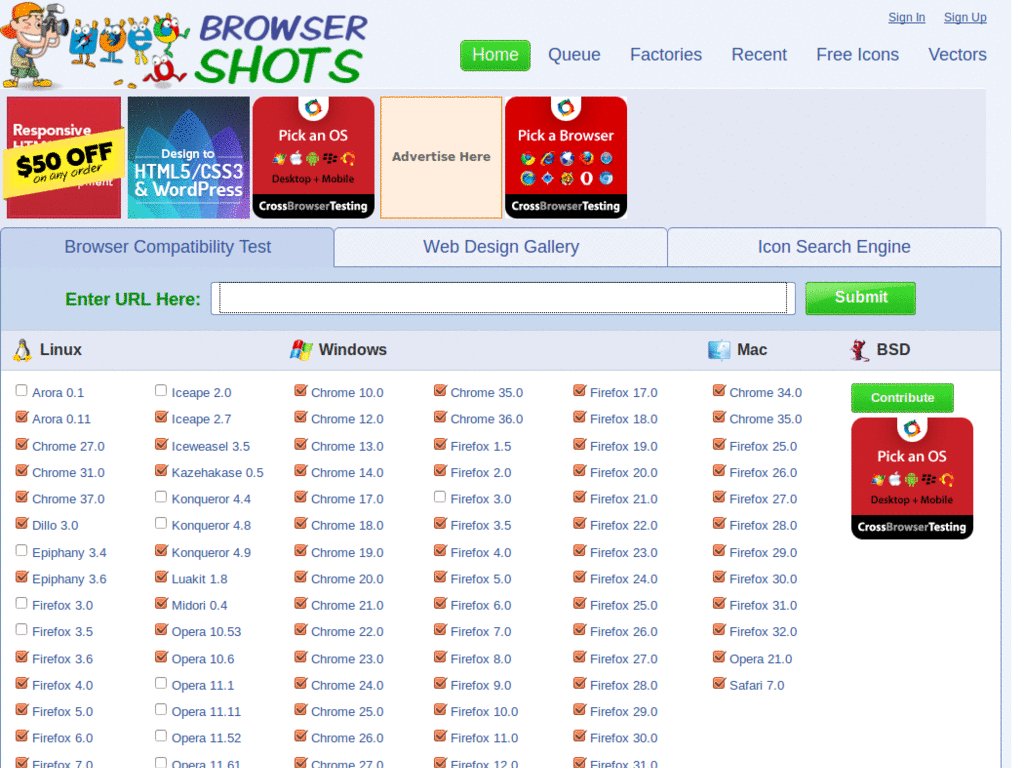Viewport: 1024px width, 768px height.
Task: Switch to Icon Search Engine tab
Action: coord(834,247)
